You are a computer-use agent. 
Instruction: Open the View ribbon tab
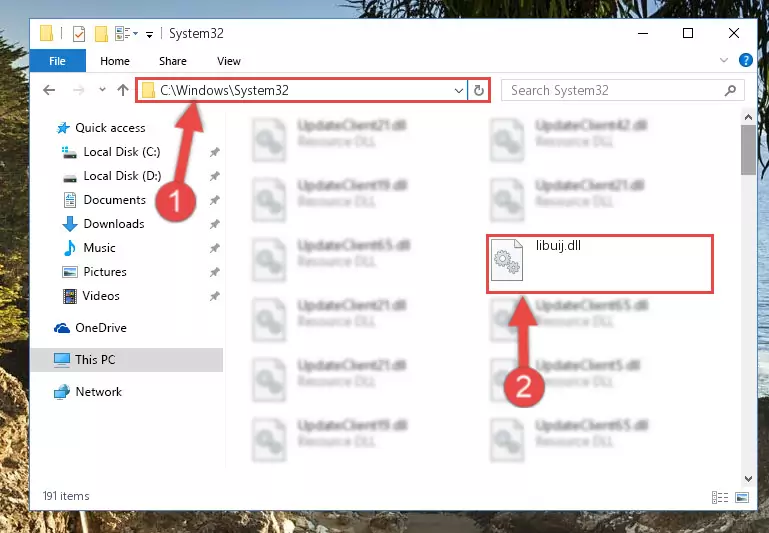point(229,61)
